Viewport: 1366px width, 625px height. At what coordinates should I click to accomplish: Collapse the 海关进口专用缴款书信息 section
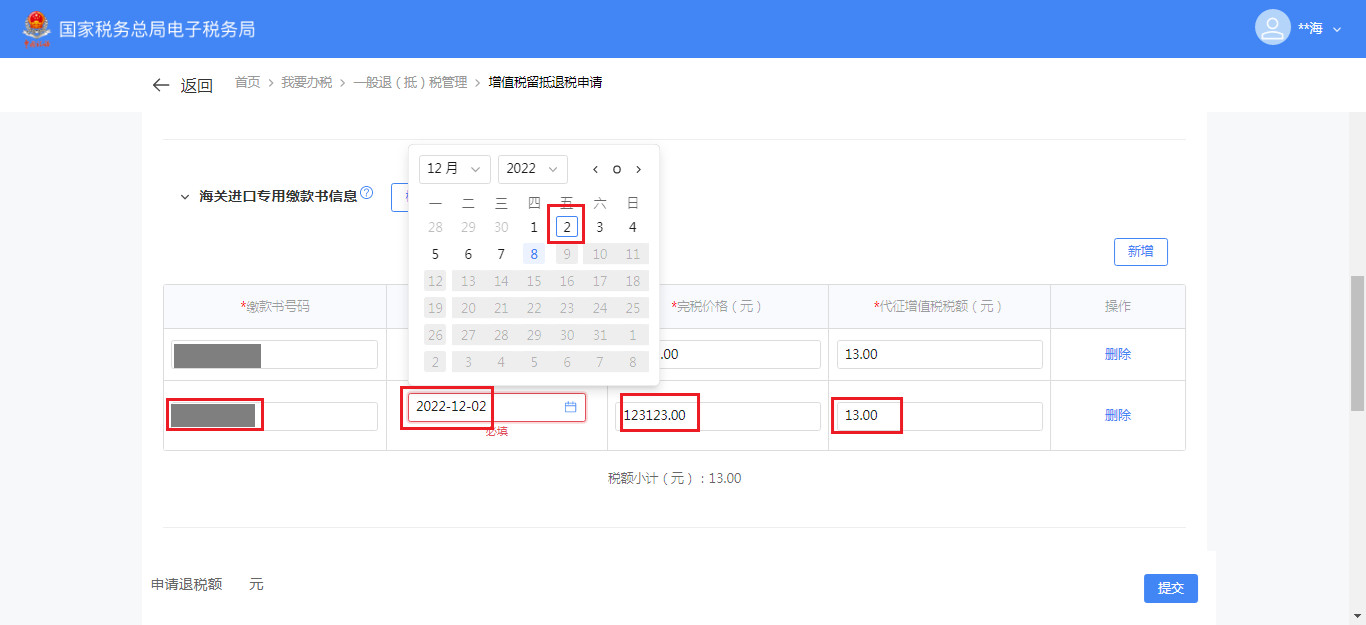tap(184, 197)
